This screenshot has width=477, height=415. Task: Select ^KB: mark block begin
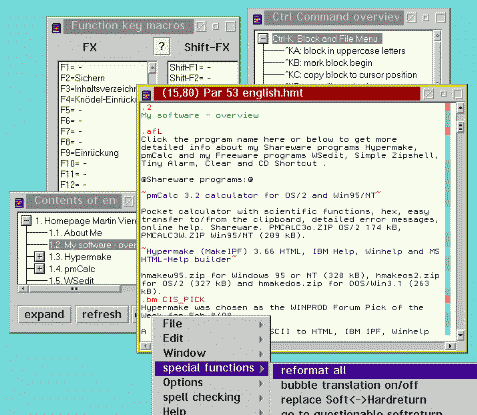click(329, 63)
